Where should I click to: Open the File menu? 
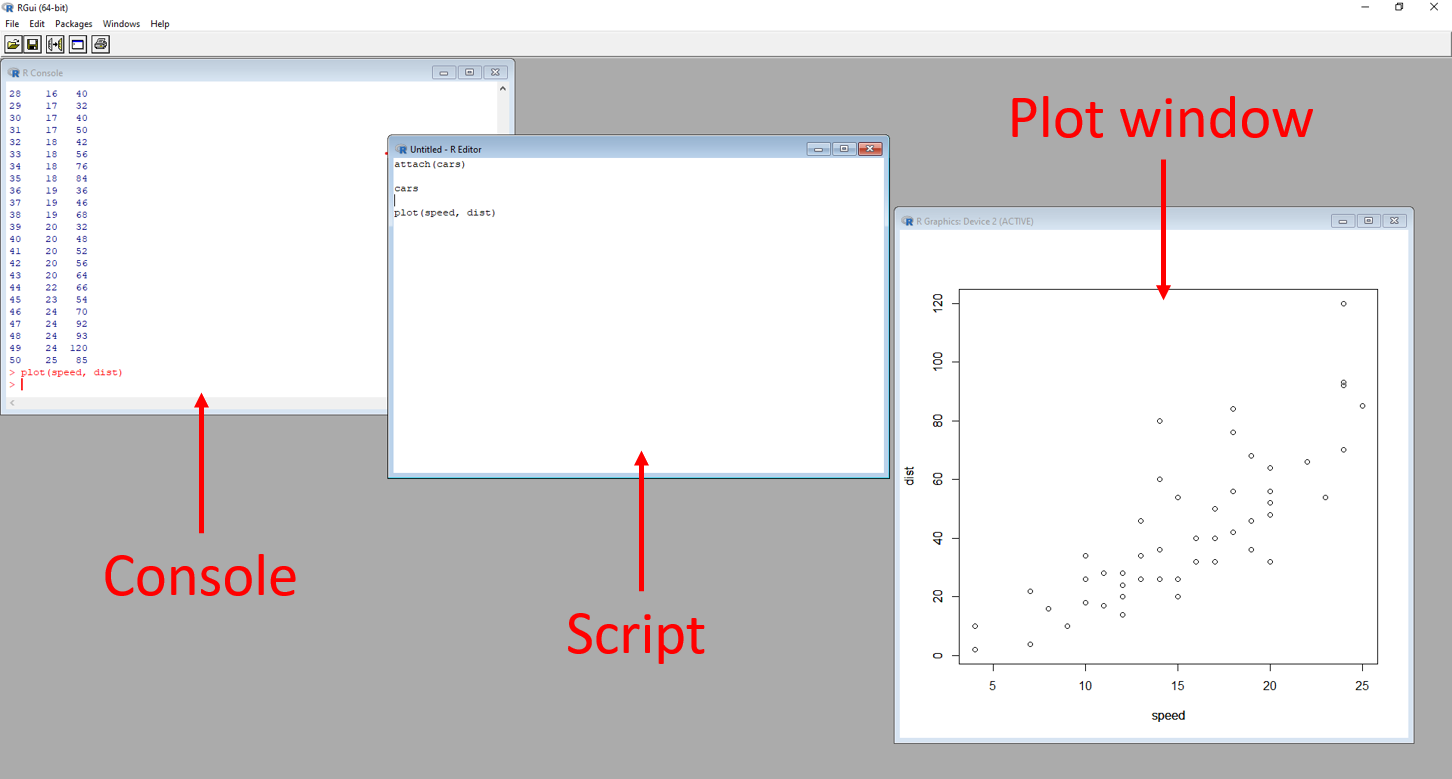point(12,24)
